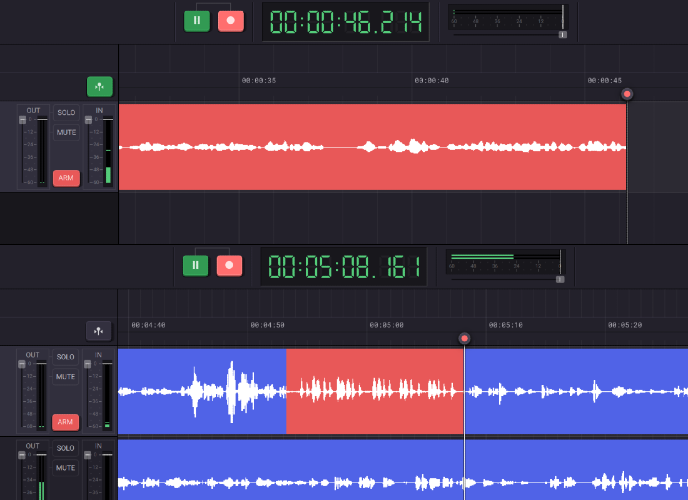Click the record button beside the 00:05:08.161 timer
The width and height of the screenshot is (688, 500).
[230, 265]
